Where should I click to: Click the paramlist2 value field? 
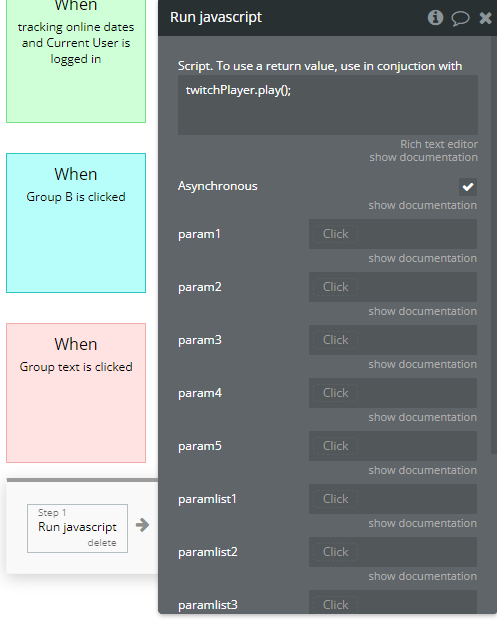tap(393, 552)
